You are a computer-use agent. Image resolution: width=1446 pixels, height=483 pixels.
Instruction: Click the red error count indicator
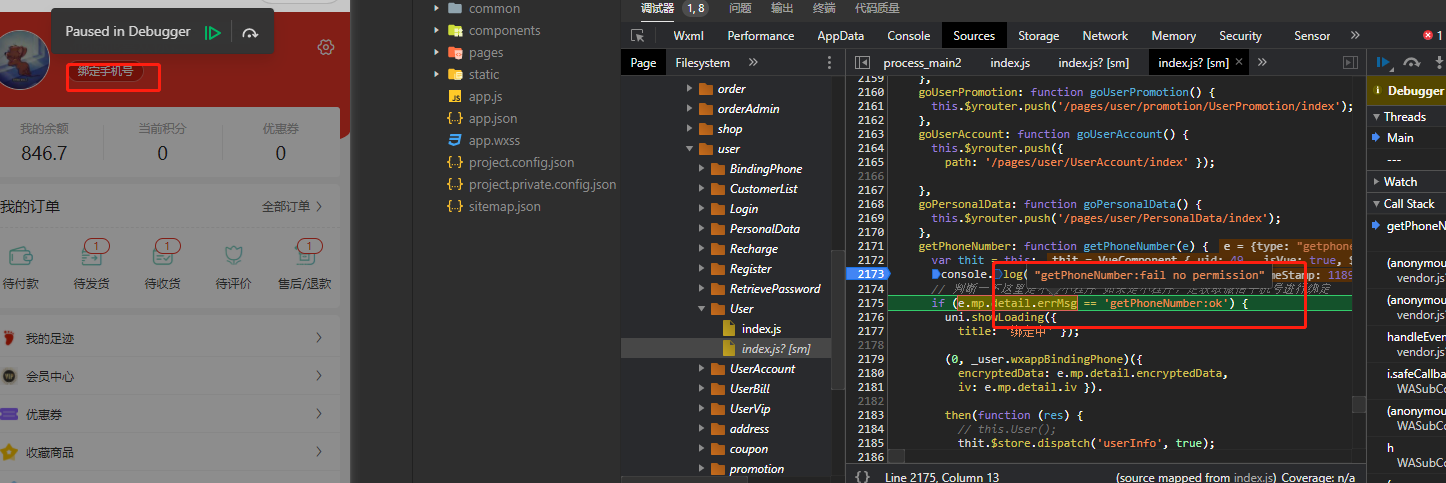[1432, 35]
